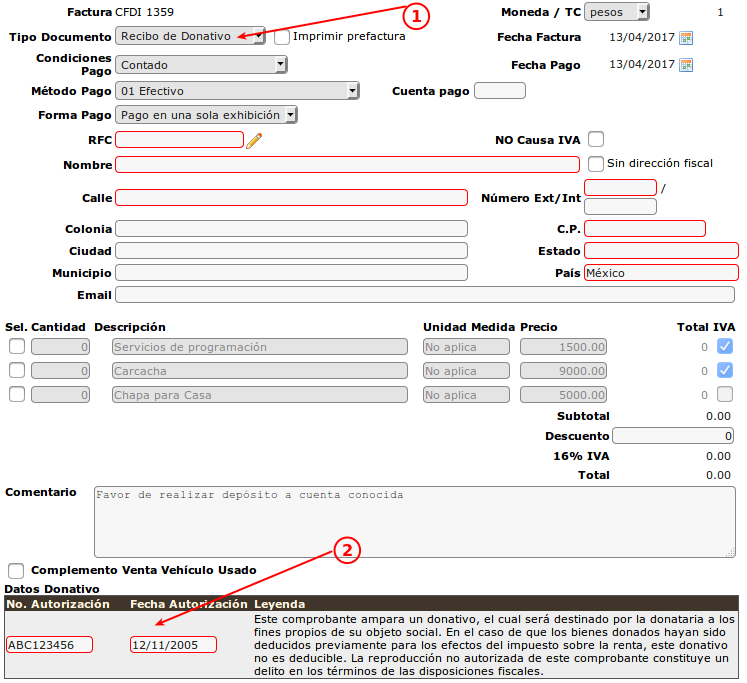Uncheck IVA for Servicios de programación
Image resolution: width=747 pixels, height=683 pixels.
[725, 346]
